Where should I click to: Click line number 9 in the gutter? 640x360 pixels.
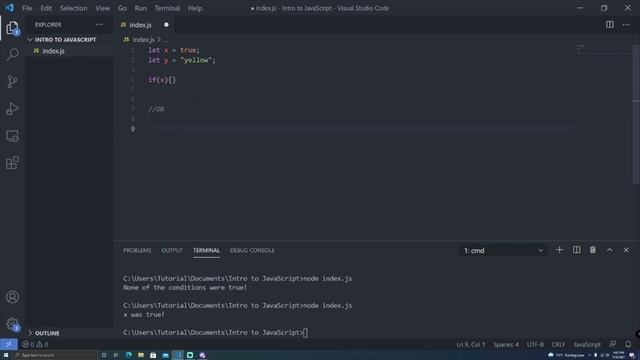[x=133, y=129]
